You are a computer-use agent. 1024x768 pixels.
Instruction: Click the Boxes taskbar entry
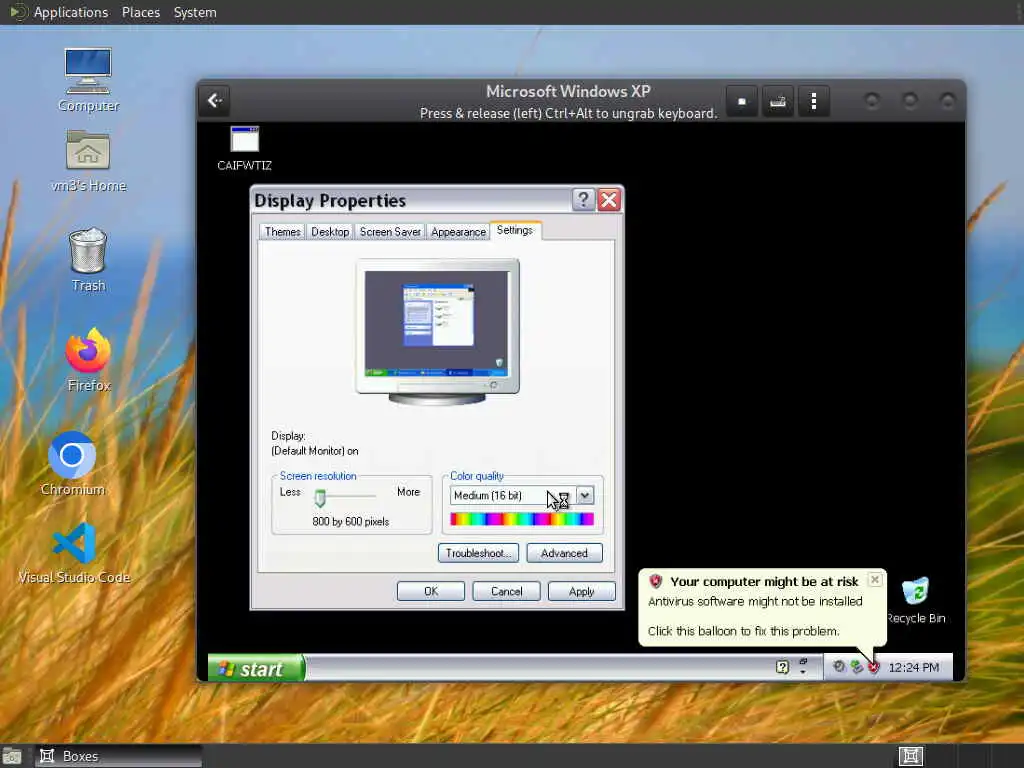click(x=119, y=756)
